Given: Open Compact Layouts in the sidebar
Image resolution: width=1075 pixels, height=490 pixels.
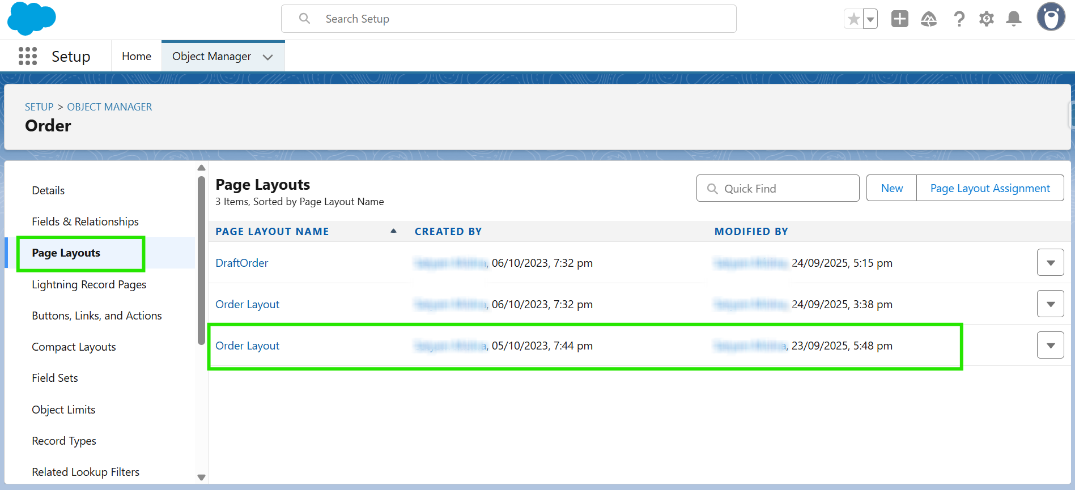Looking at the screenshot, I should pos(73,347).
